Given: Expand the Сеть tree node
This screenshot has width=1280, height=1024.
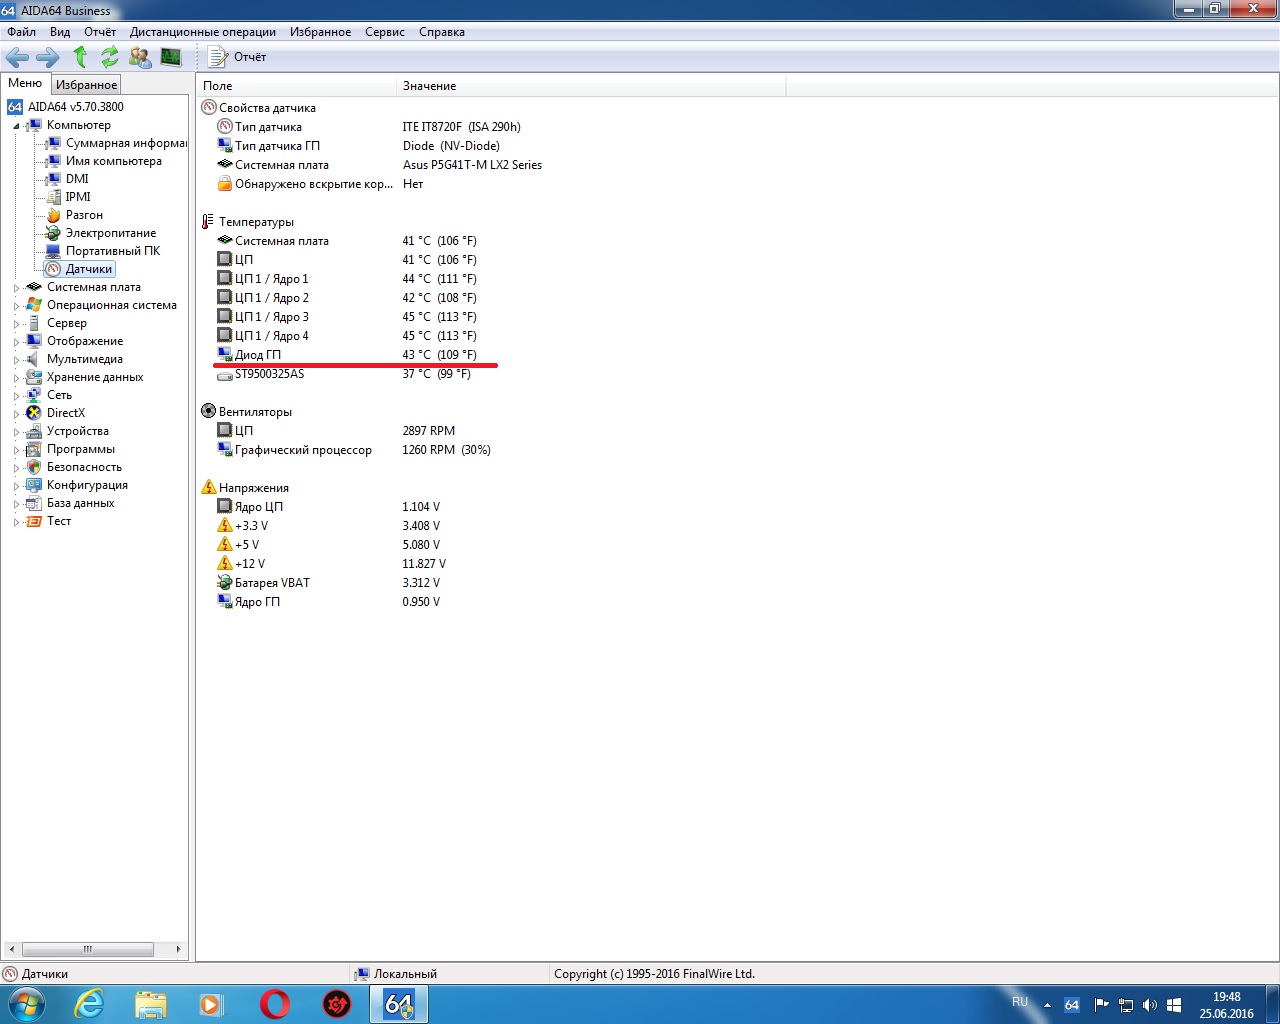Looking at the screenshot, I should (16, 396).
